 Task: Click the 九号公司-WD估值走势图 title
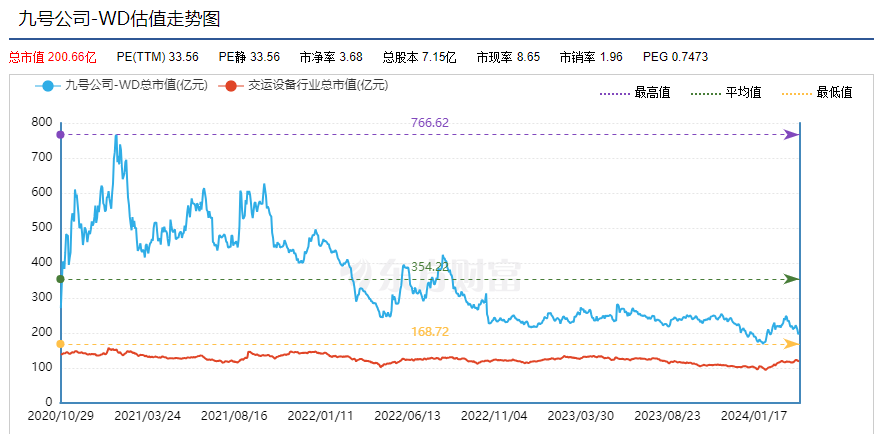(119, 19)
